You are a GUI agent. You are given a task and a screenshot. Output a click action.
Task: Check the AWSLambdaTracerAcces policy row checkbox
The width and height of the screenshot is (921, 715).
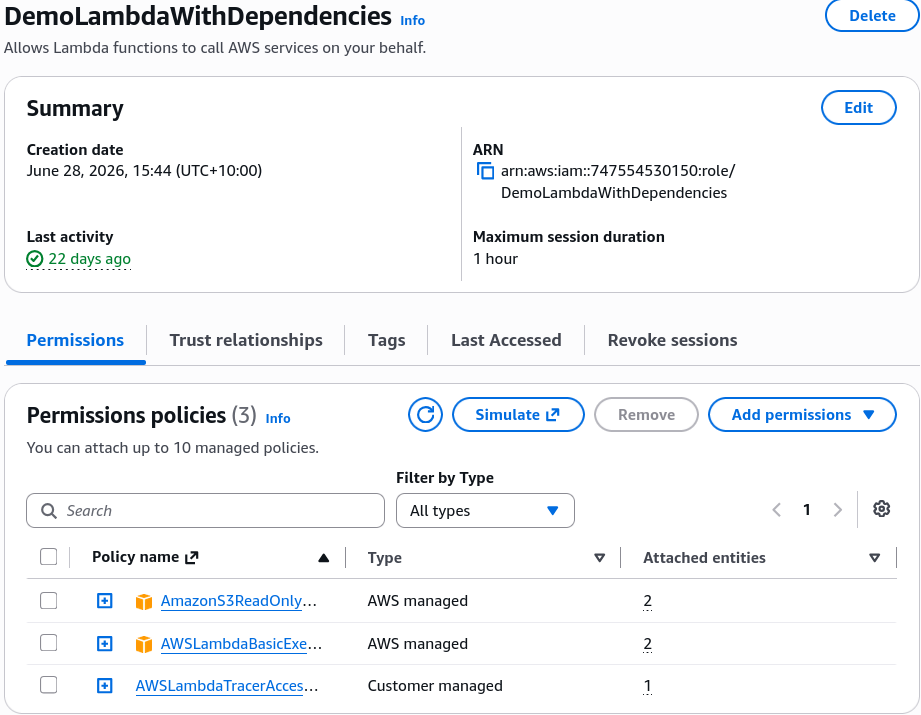pos(49,685)
